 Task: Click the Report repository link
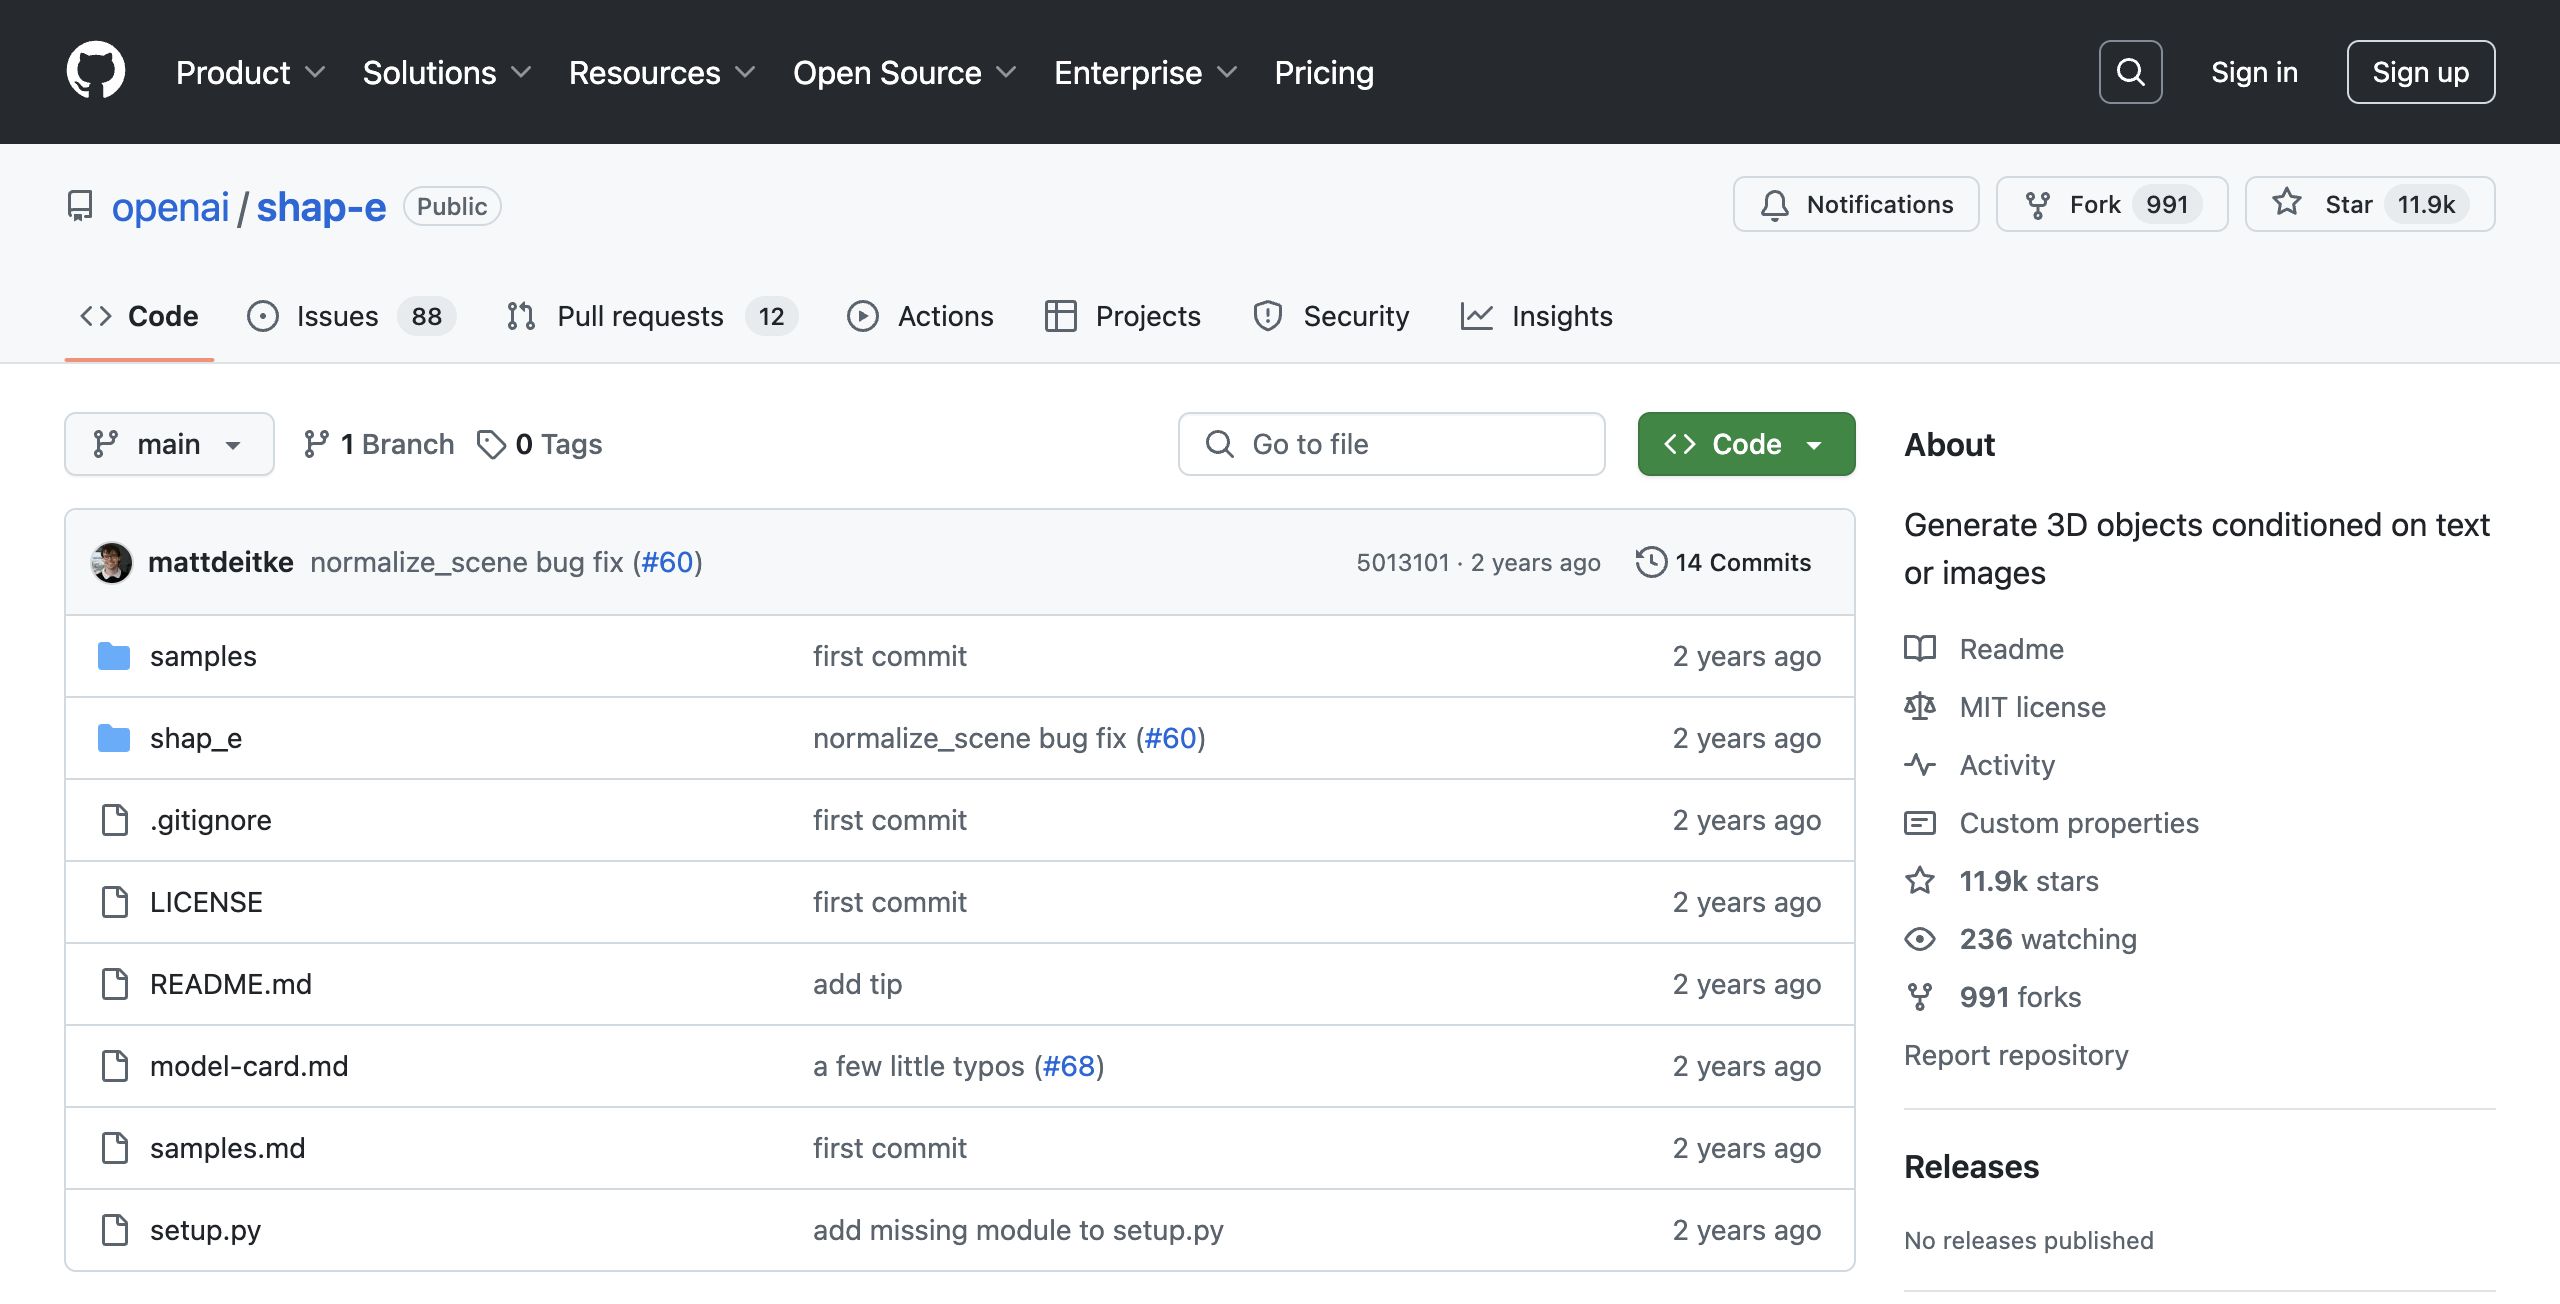click(2016, 1055)
